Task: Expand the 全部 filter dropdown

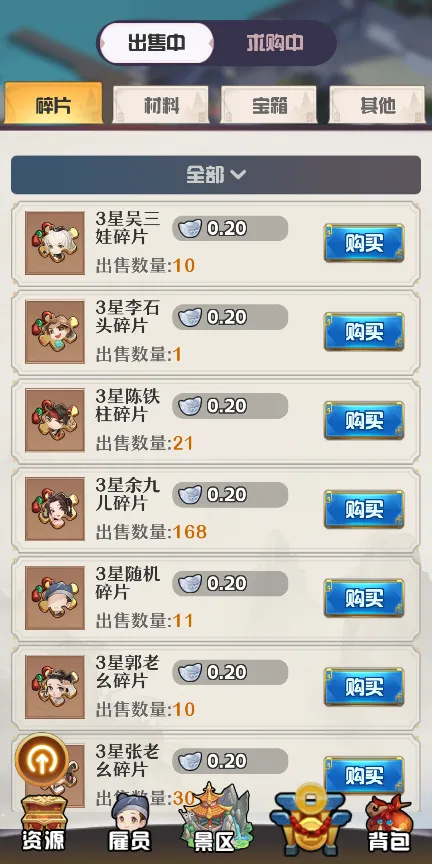Action: (x=216, y=175)
